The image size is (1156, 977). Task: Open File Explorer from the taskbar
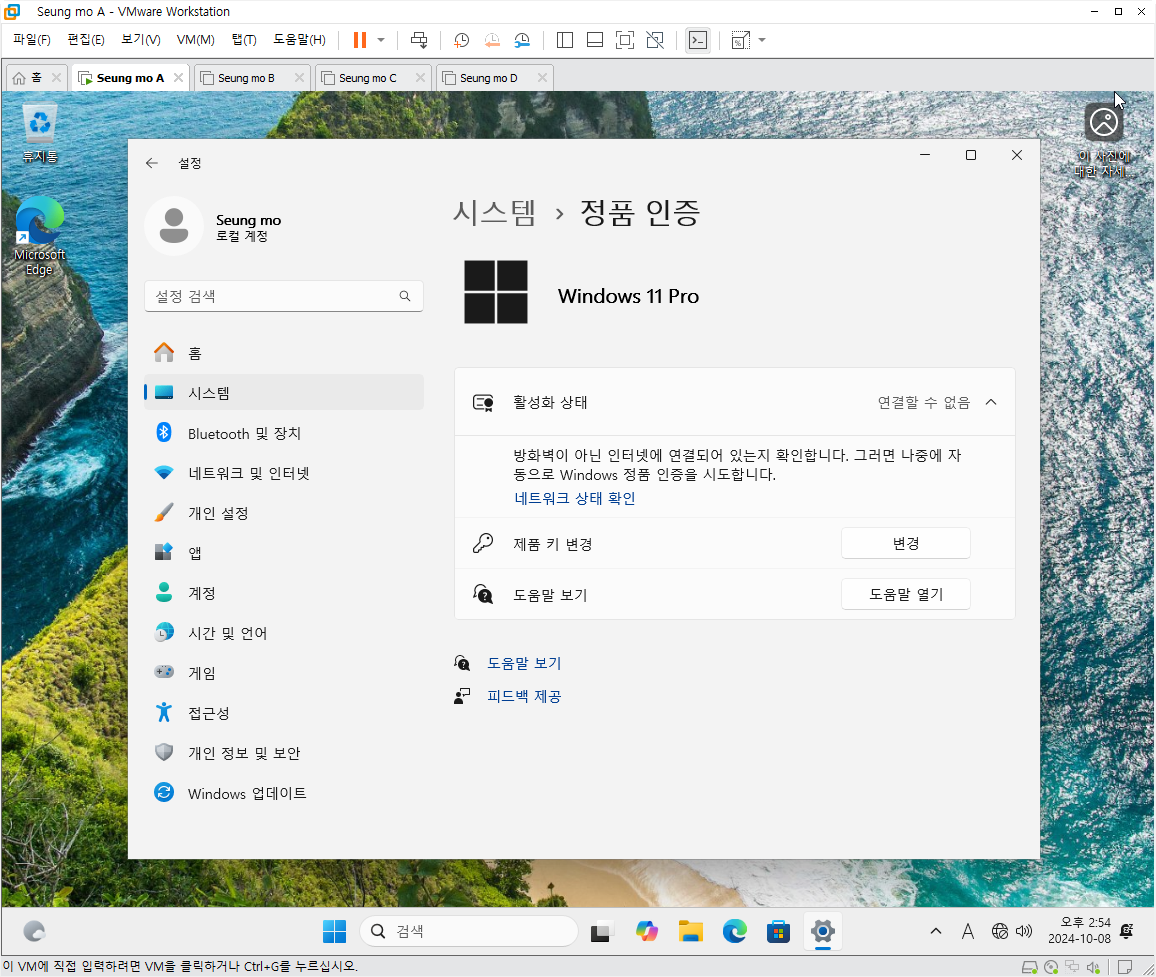coord(691,931)
